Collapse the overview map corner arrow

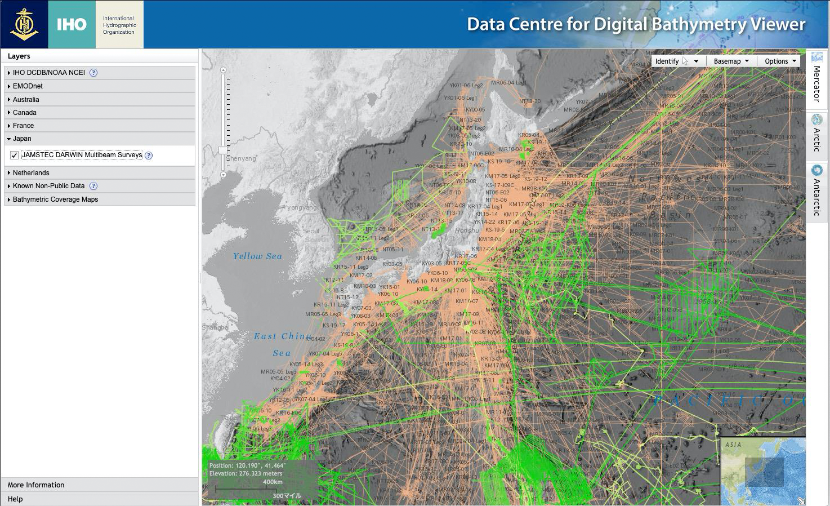click(x=801, y=500)
